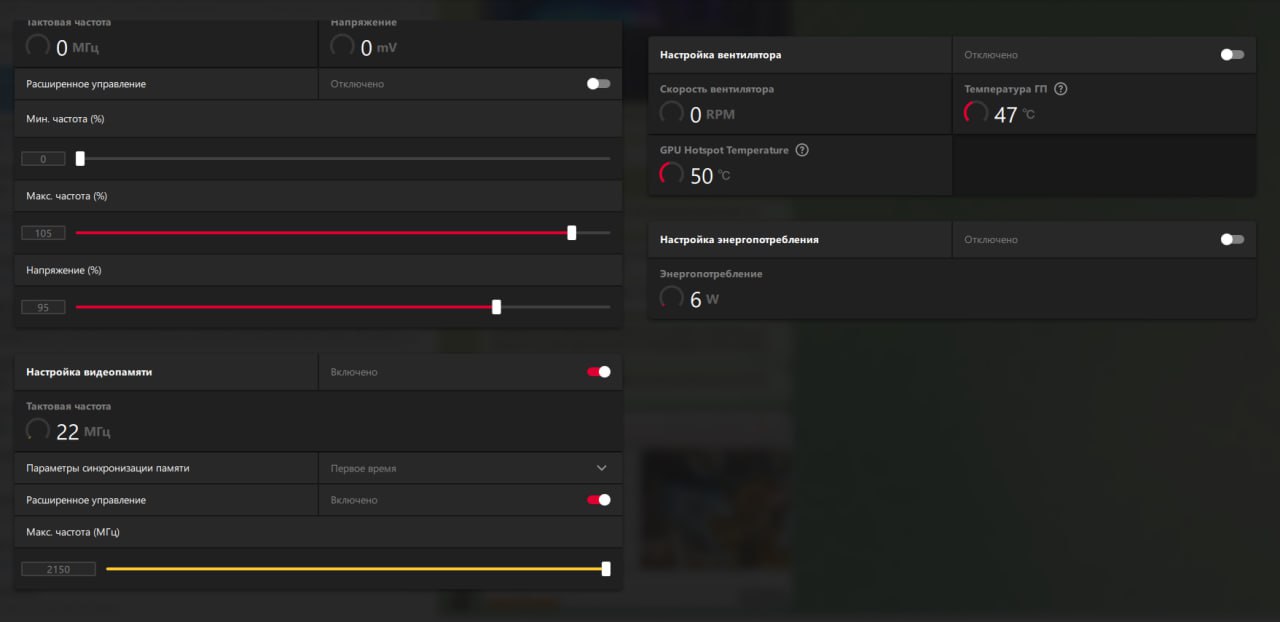
Task: Click the Макс. частота (%) slider handle
Action: point(572,233)
